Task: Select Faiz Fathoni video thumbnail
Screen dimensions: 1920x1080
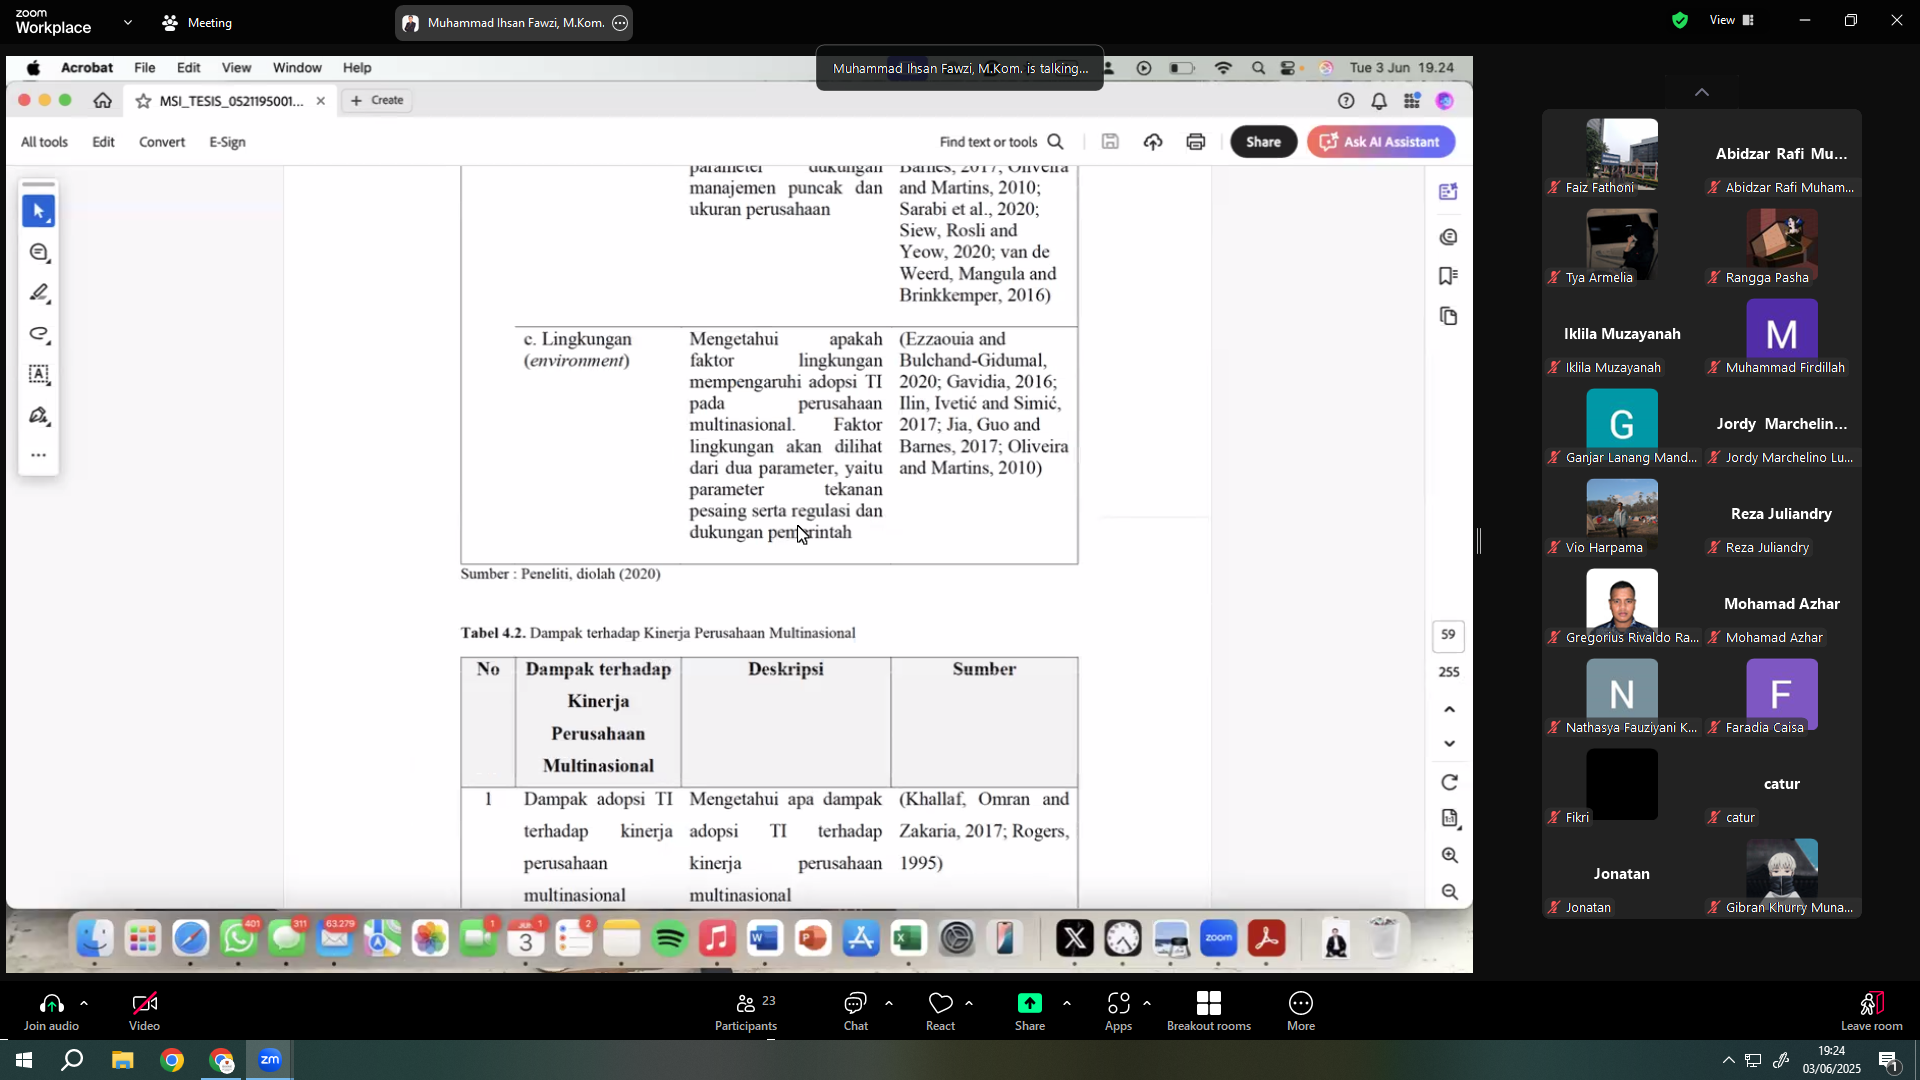Action: coord(1621,155)
